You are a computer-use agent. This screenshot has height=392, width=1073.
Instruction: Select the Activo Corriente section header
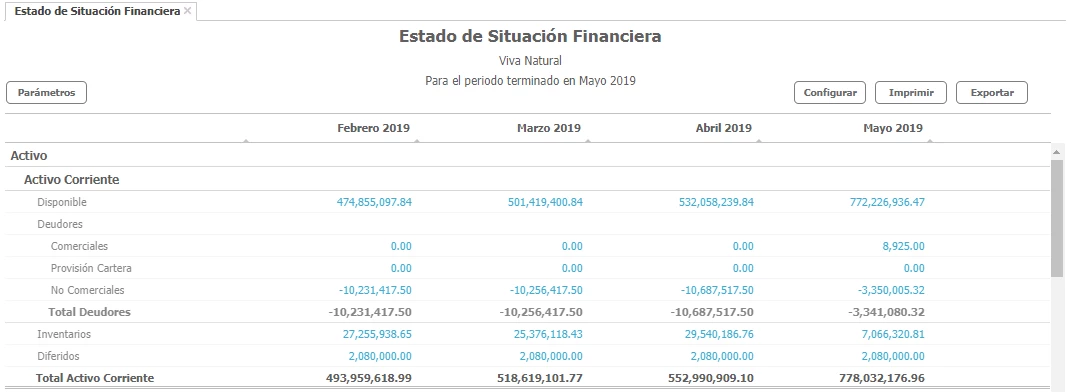pyautogui.click(x=71, y=179)
